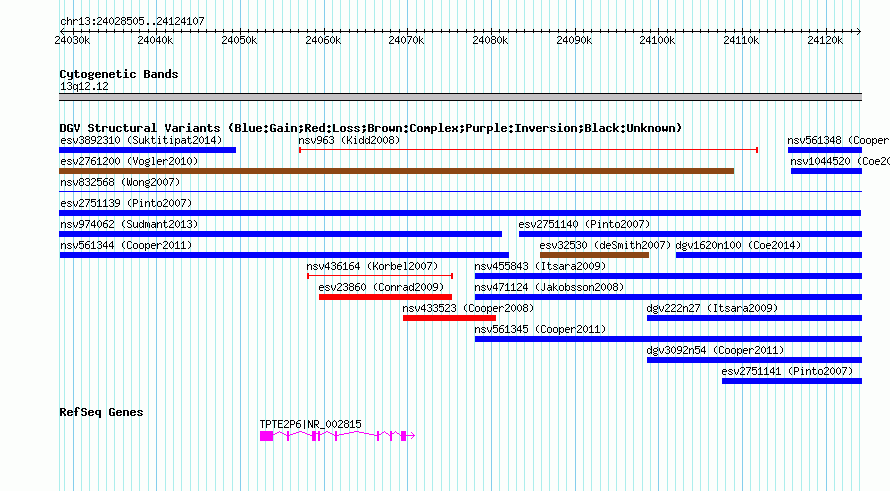Viewport: 890px width, 491px height.
Task: Open the esv23860 (Conrad2009) label
Action: click(381, 287)
